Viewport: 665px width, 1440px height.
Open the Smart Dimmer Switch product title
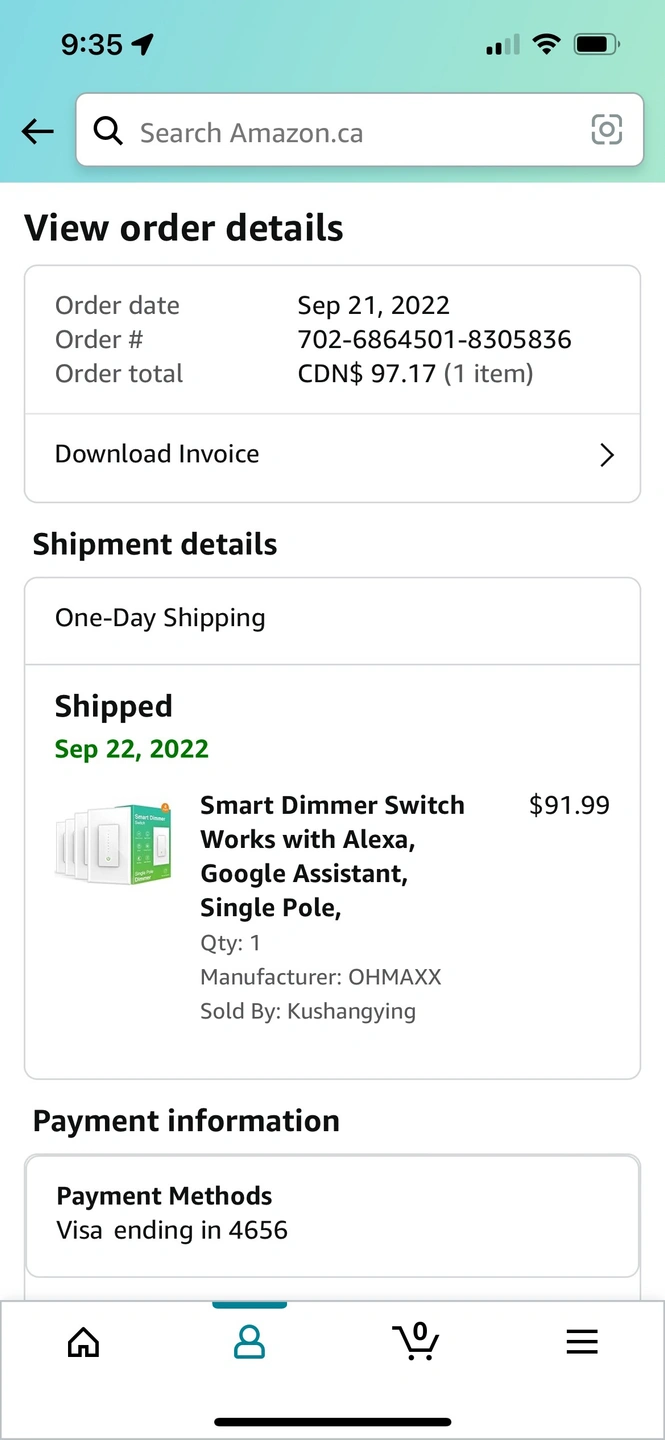click(x=332, y=856)
